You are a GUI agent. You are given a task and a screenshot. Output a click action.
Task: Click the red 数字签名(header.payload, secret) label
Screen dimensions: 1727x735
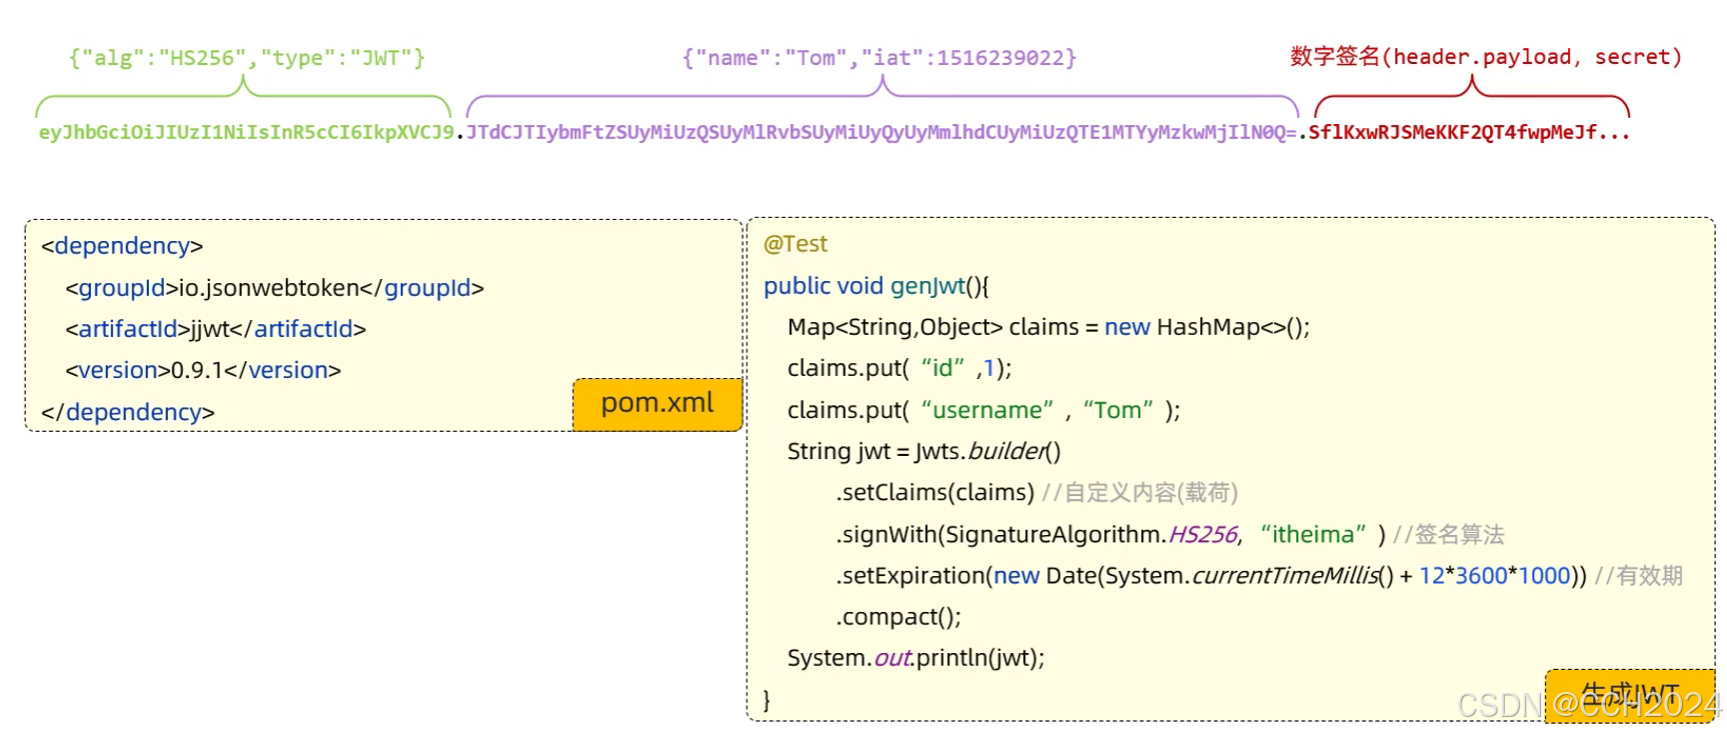coord(1485,57)
